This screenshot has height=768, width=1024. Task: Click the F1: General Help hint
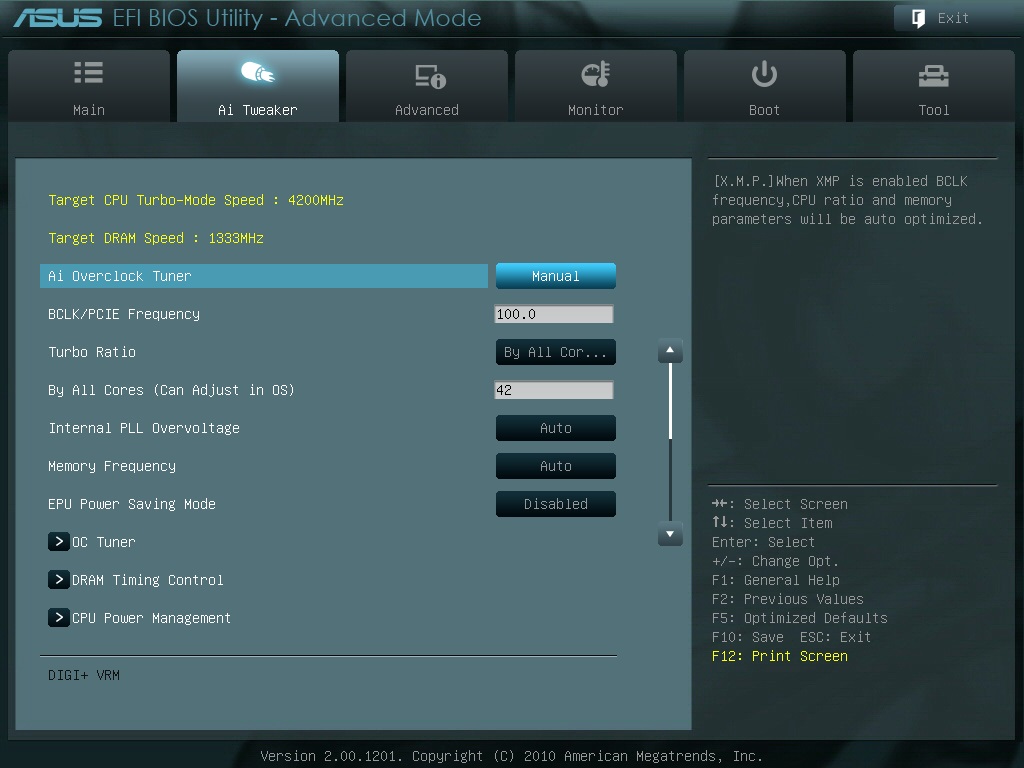[776, 580]
